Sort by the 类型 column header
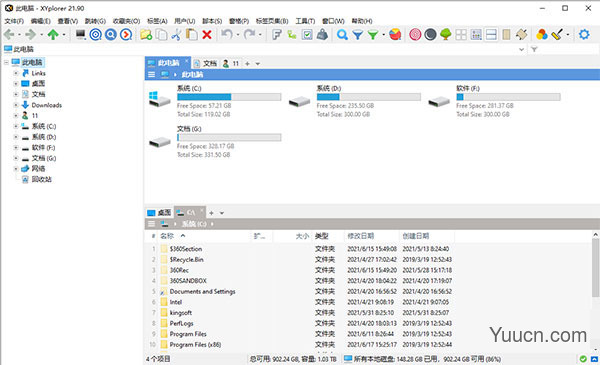600x365 pixels. (321, 236)
